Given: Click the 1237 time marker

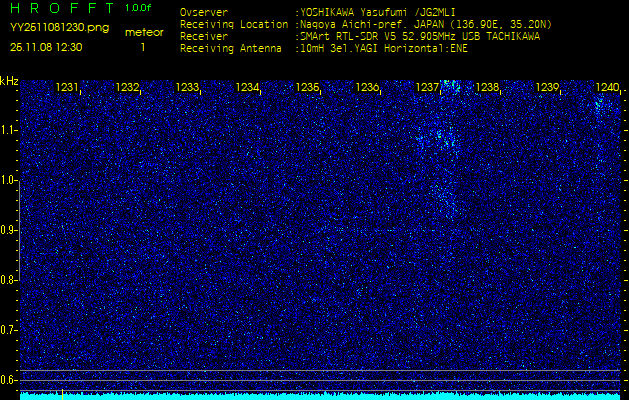Looking at the screenshot, I should [427, 87].
